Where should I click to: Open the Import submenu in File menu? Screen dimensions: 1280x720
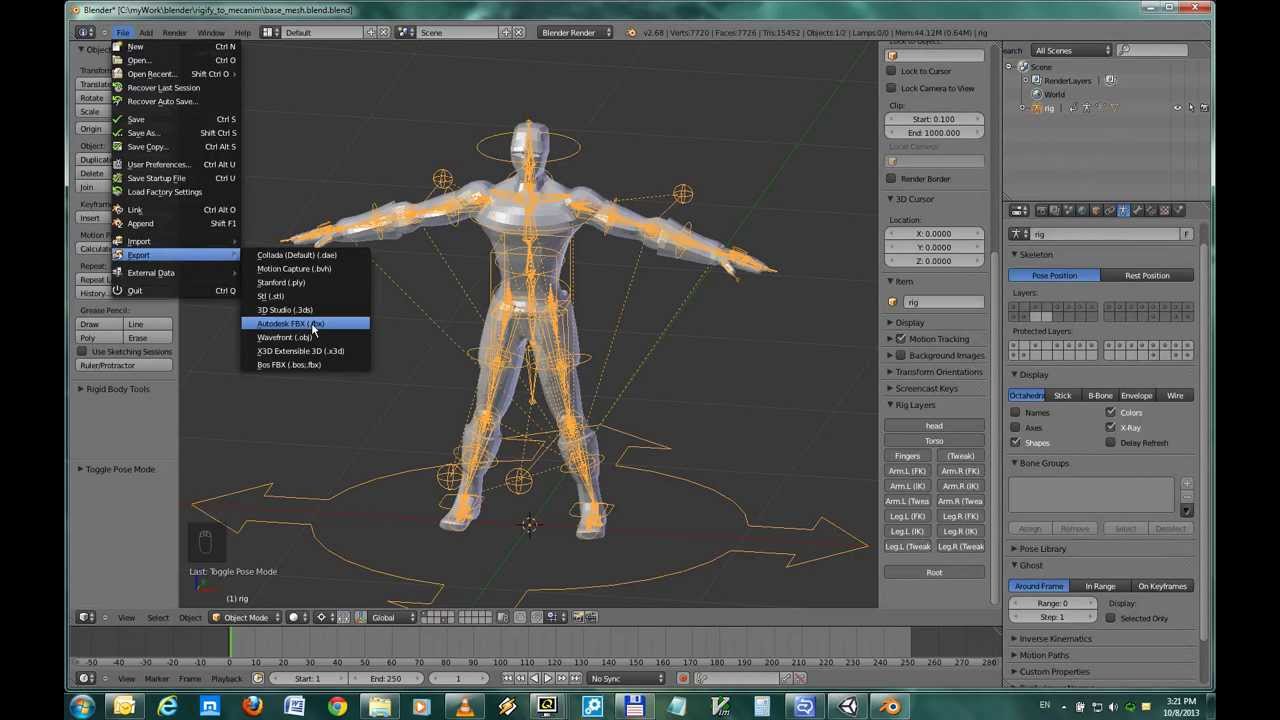click(x=175, y=241)
